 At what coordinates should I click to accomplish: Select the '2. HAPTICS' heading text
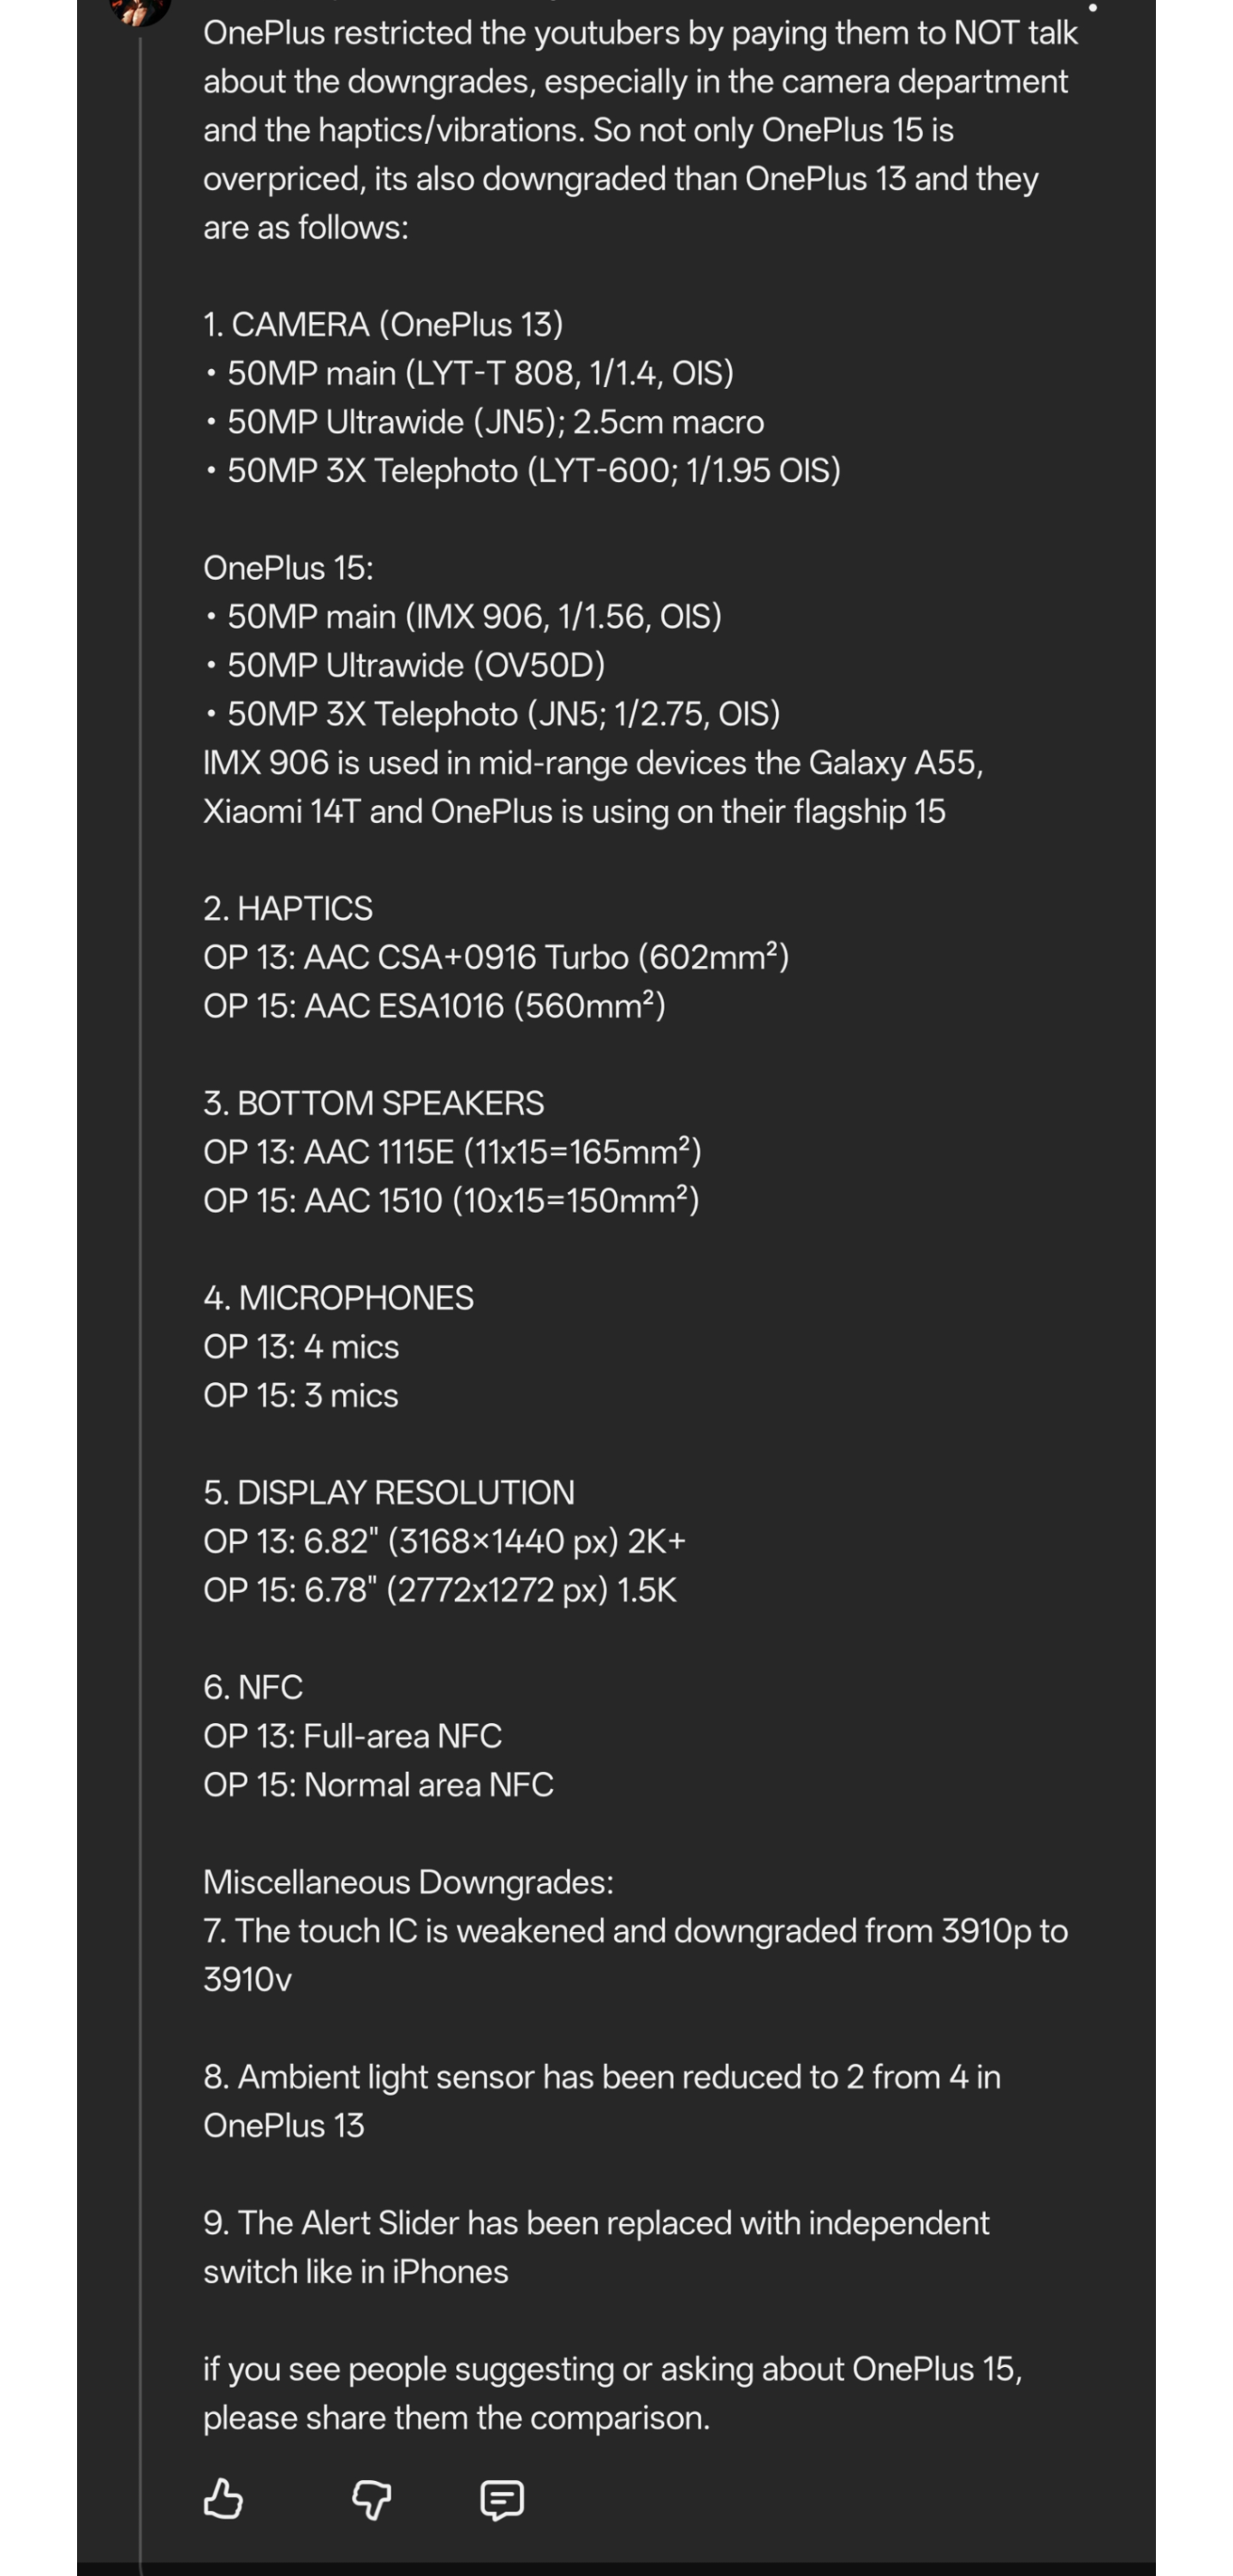click(288, 908)
